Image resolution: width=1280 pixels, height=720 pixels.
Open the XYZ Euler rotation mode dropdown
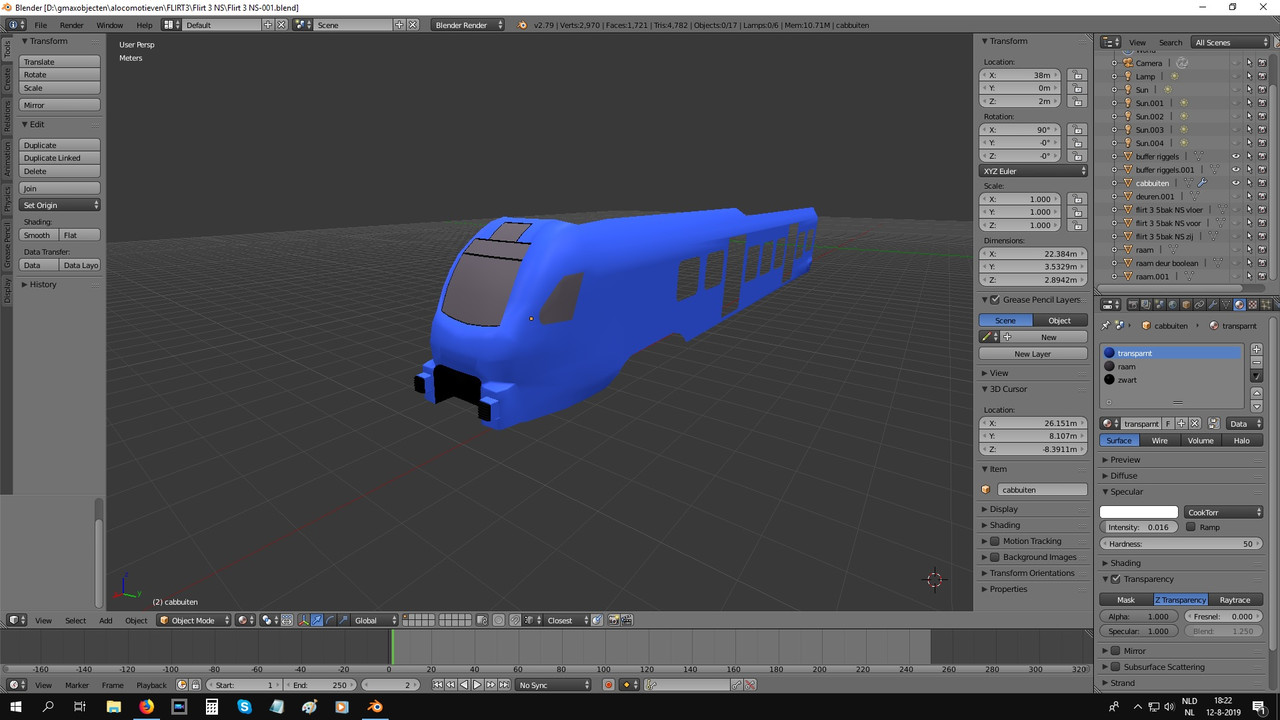pos(1033,171)
